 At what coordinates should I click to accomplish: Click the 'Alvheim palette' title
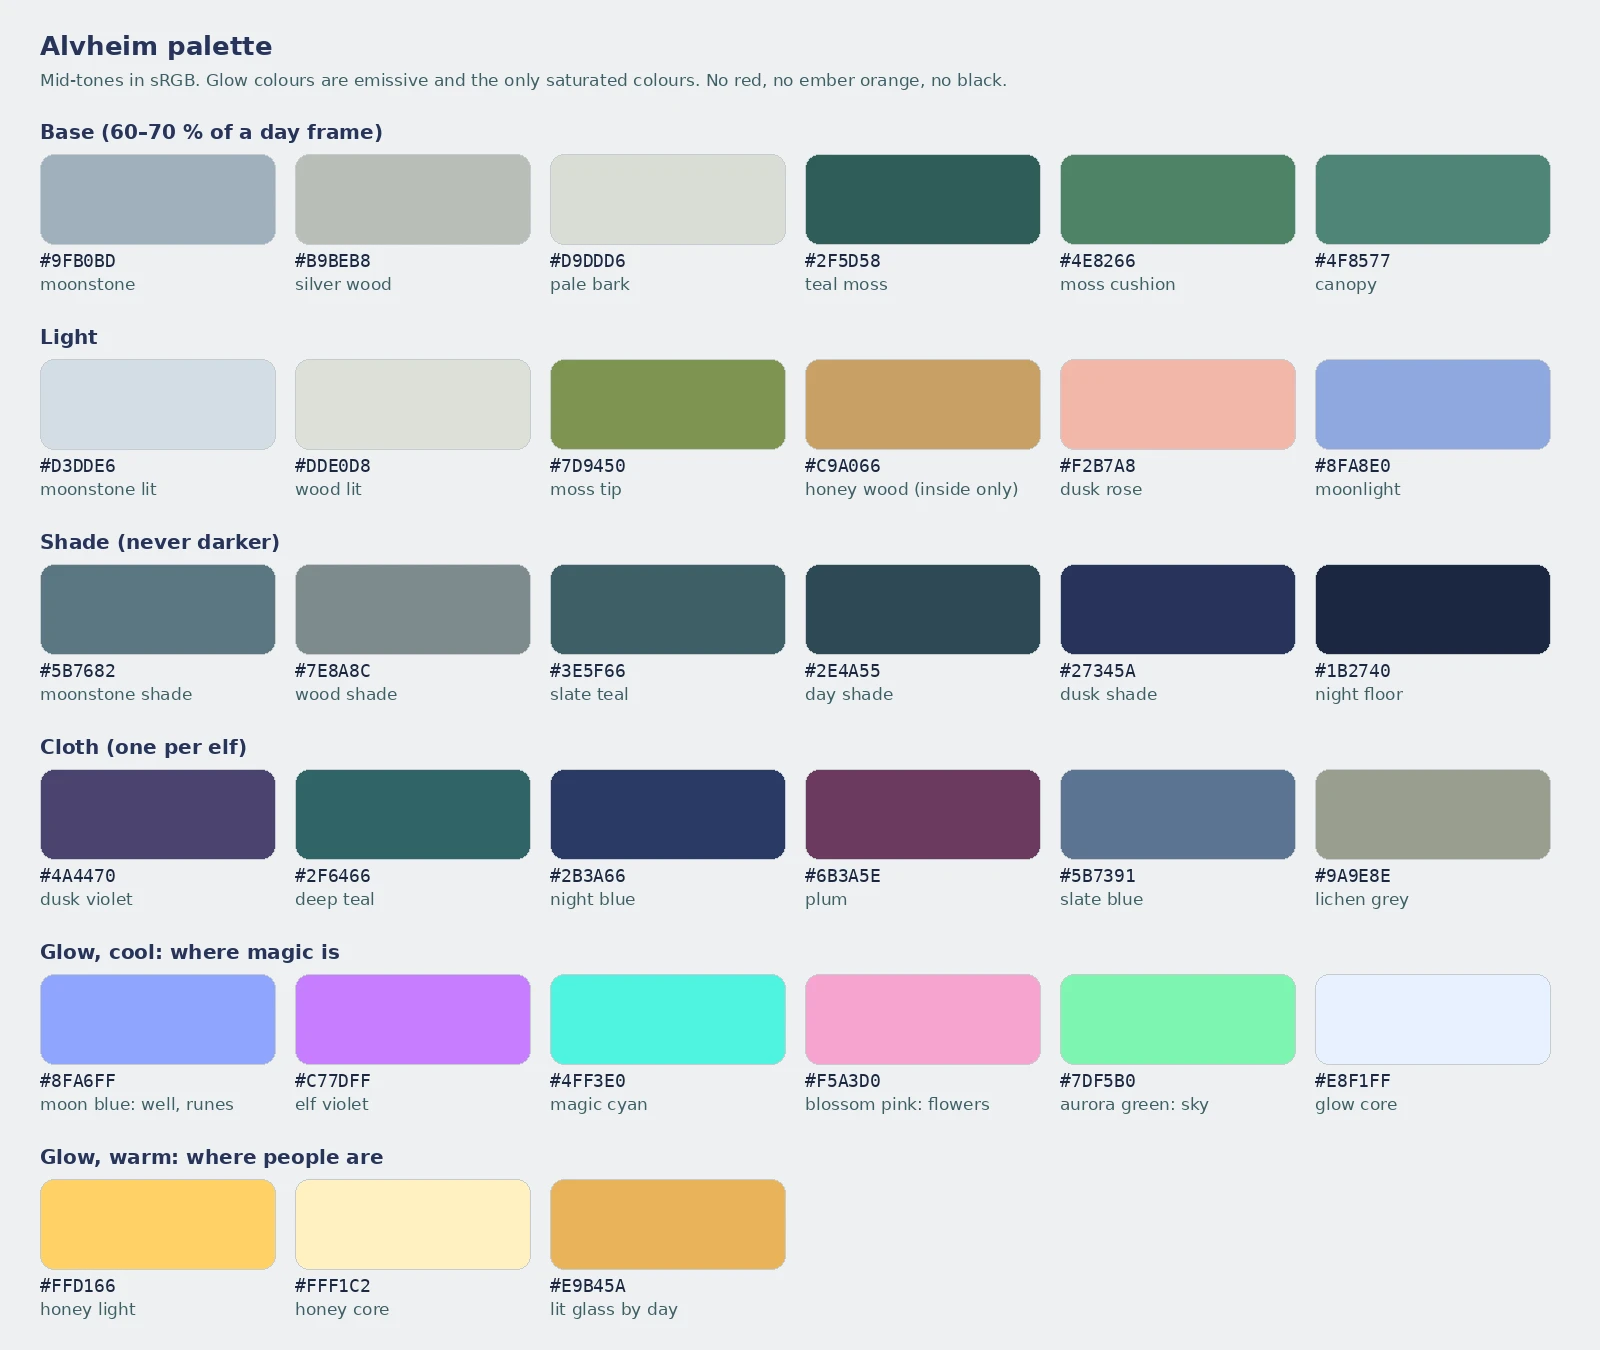click(156, 46)
